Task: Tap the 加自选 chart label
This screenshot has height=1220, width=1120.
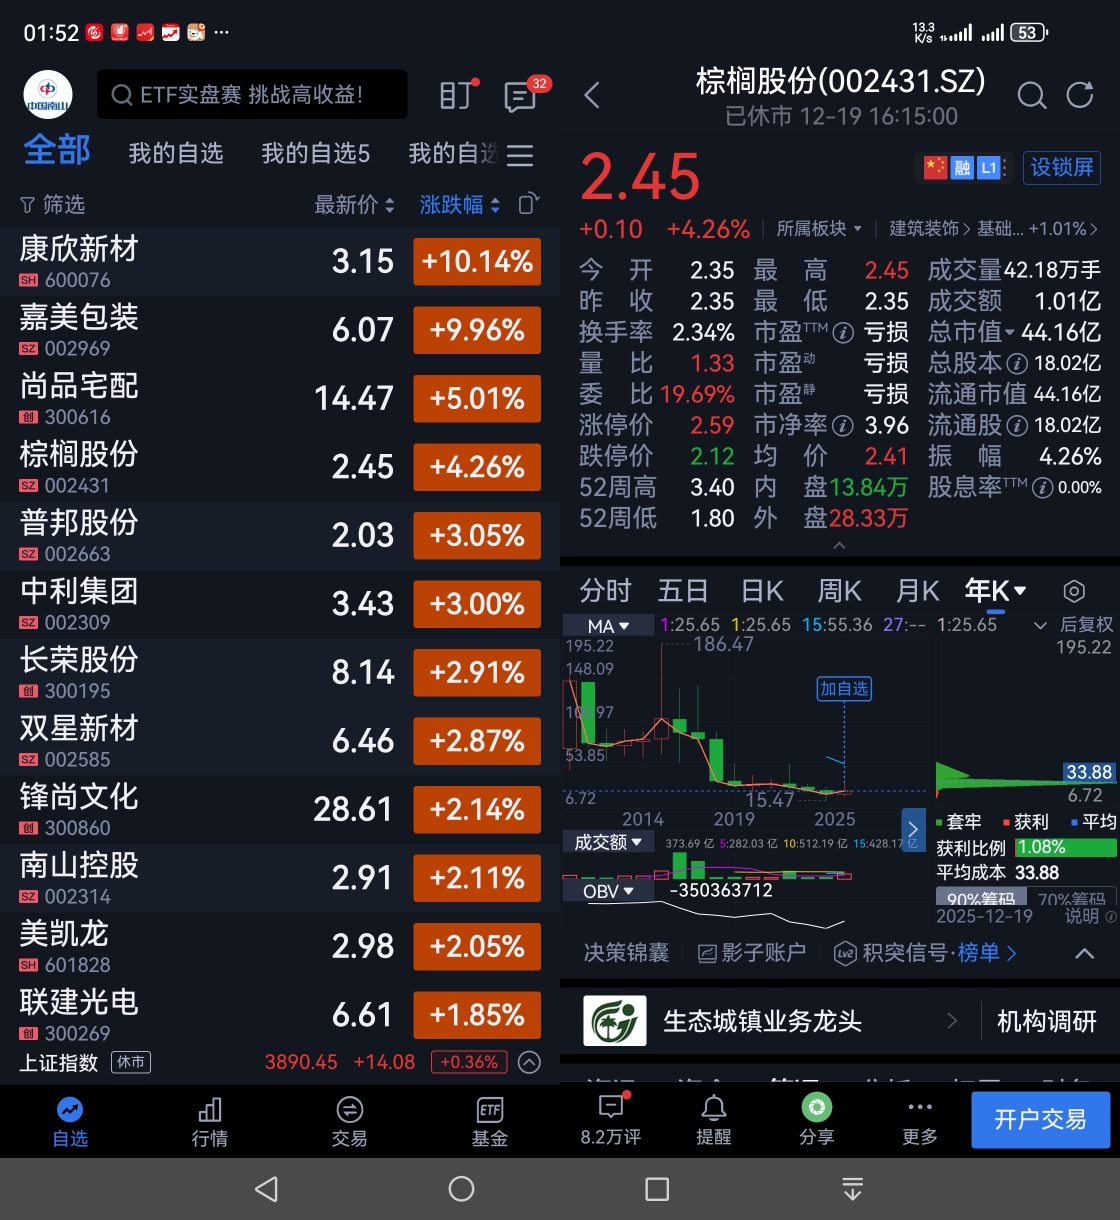Action: (845, 689)
